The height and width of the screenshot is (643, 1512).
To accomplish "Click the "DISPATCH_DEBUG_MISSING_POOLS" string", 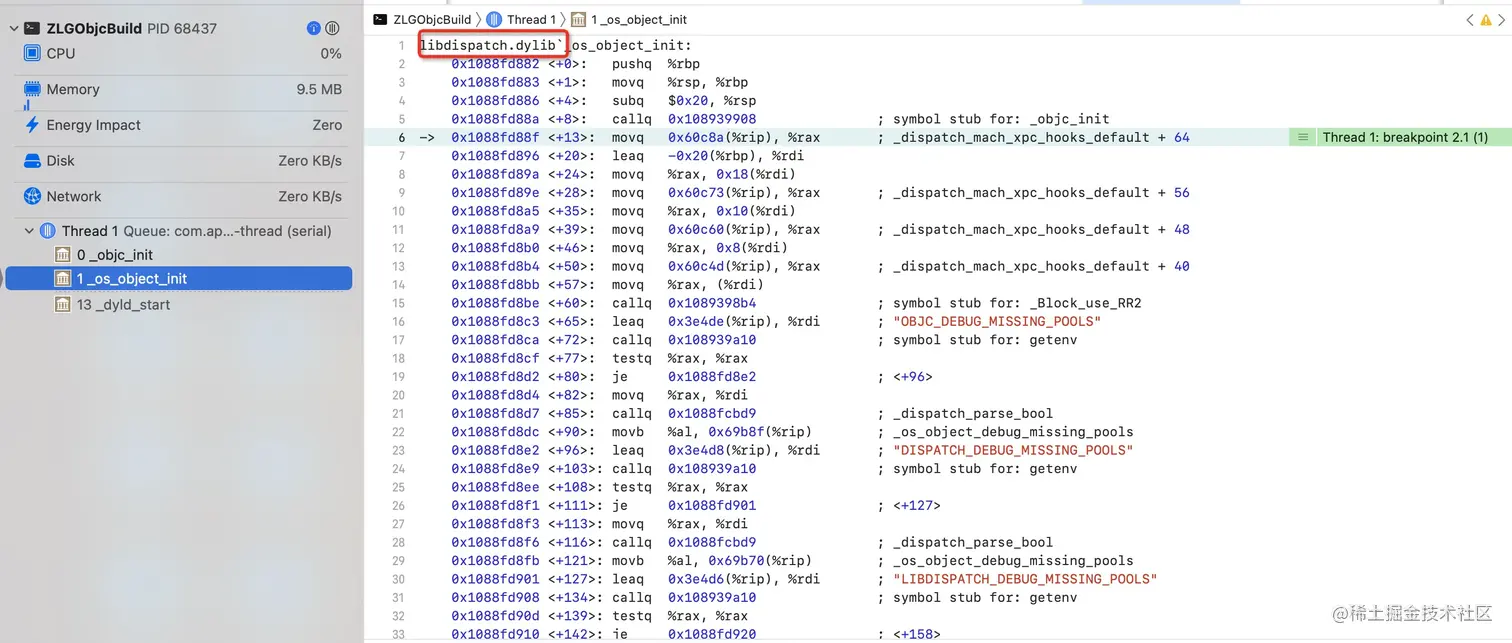I will coord(1013,450).
